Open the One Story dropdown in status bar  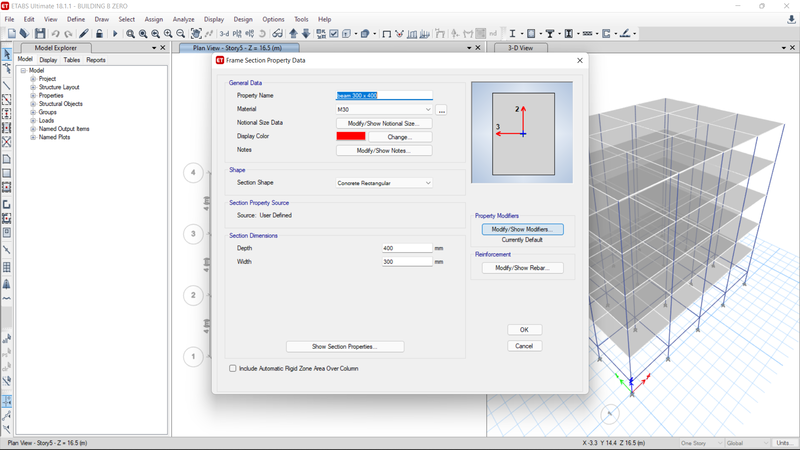[702, 443]
